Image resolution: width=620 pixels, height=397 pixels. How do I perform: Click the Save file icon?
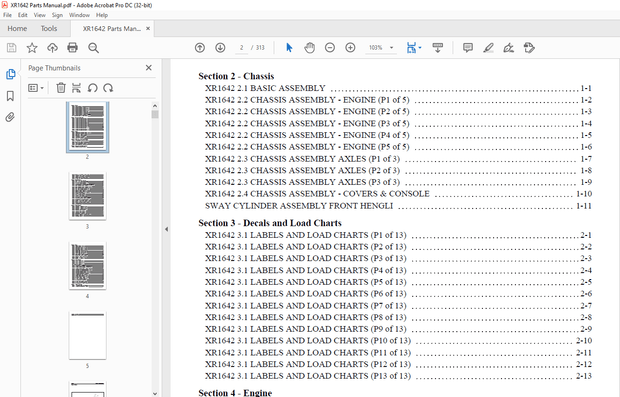[11, 48]
